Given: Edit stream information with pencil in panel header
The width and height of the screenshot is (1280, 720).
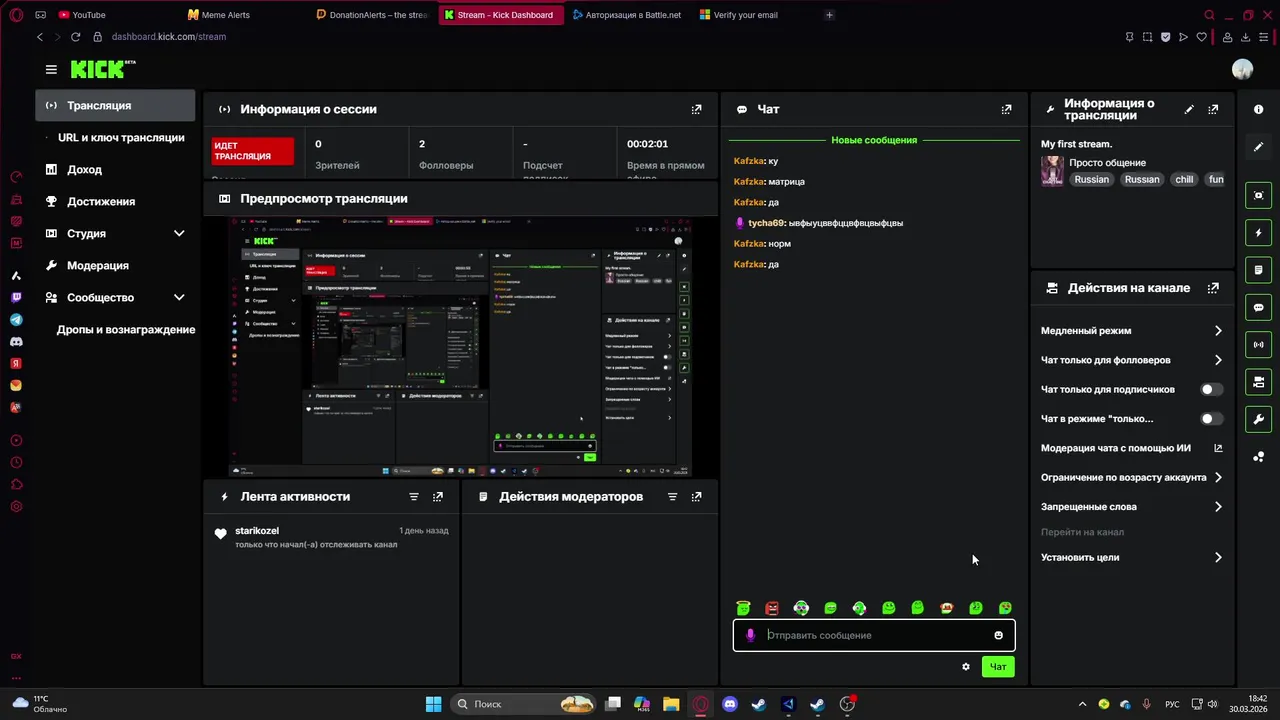Looking at the screenshot, I should pyautogui.click(x=1189, y=109).
